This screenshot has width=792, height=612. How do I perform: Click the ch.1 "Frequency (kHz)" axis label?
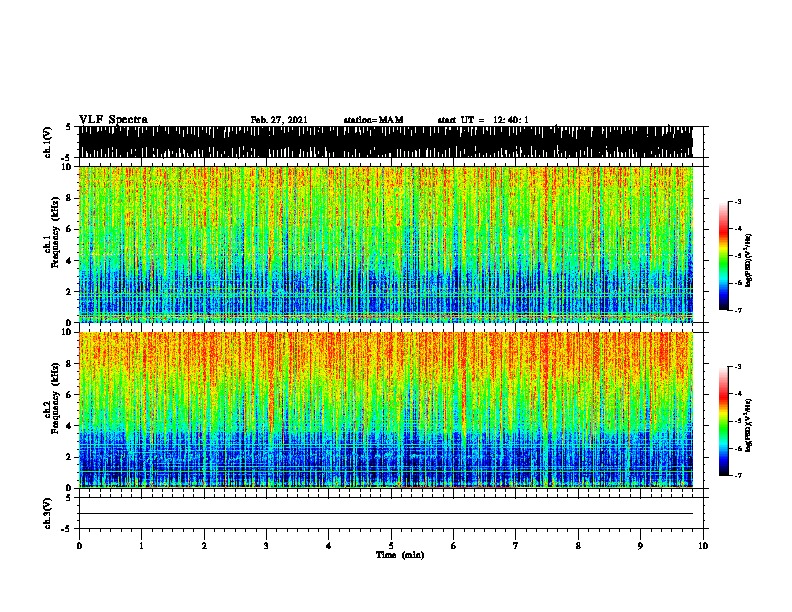coord(54,232)
